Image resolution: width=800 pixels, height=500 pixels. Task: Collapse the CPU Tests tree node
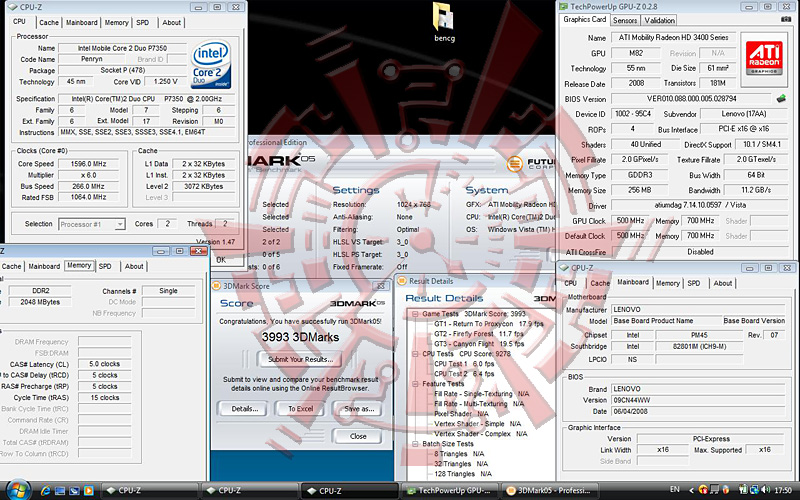pyautogui.click(x=415, y=354)
